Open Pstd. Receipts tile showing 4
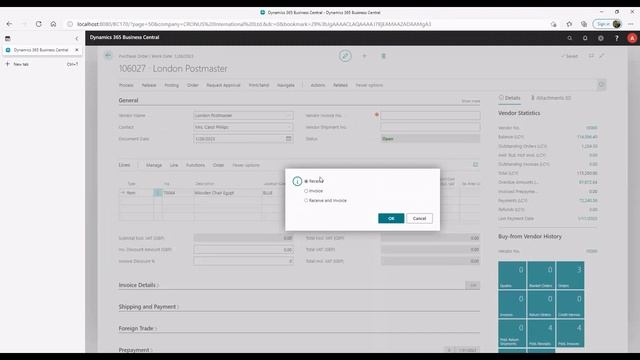 click(541, 333)
